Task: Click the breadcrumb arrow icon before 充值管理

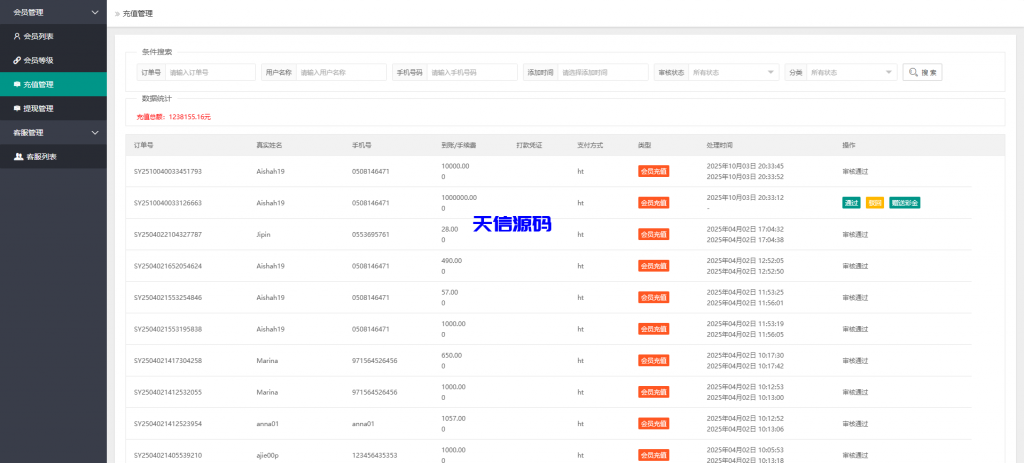Action: [x=117, y=13]
